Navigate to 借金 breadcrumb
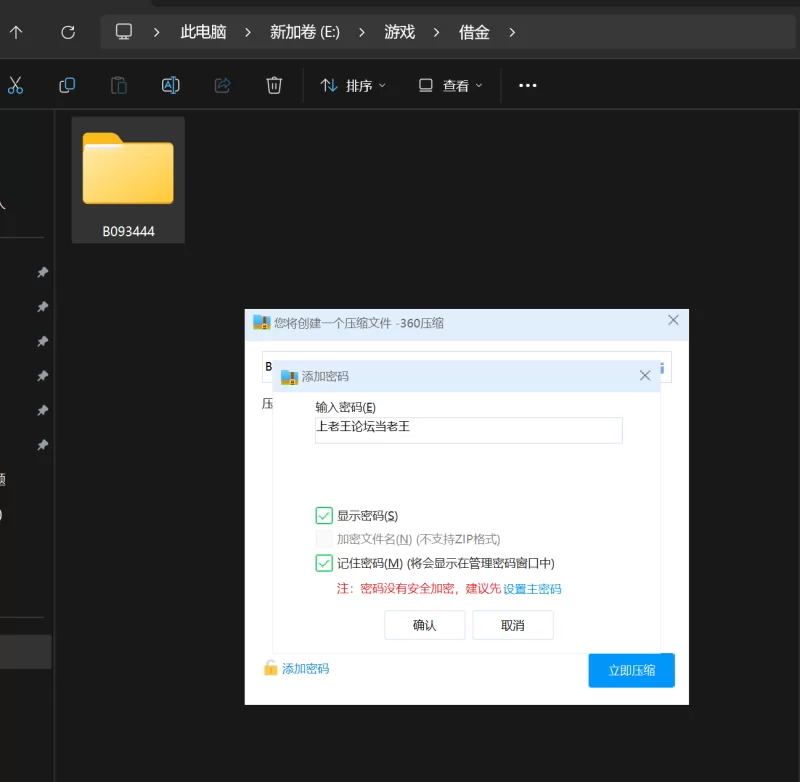 click(x=474, y=32)
